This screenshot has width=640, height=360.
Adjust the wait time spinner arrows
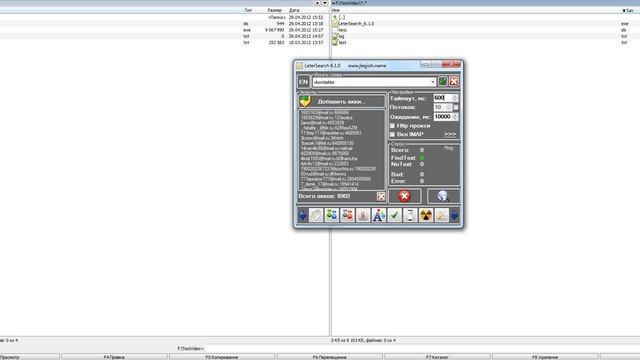[456, 117]
